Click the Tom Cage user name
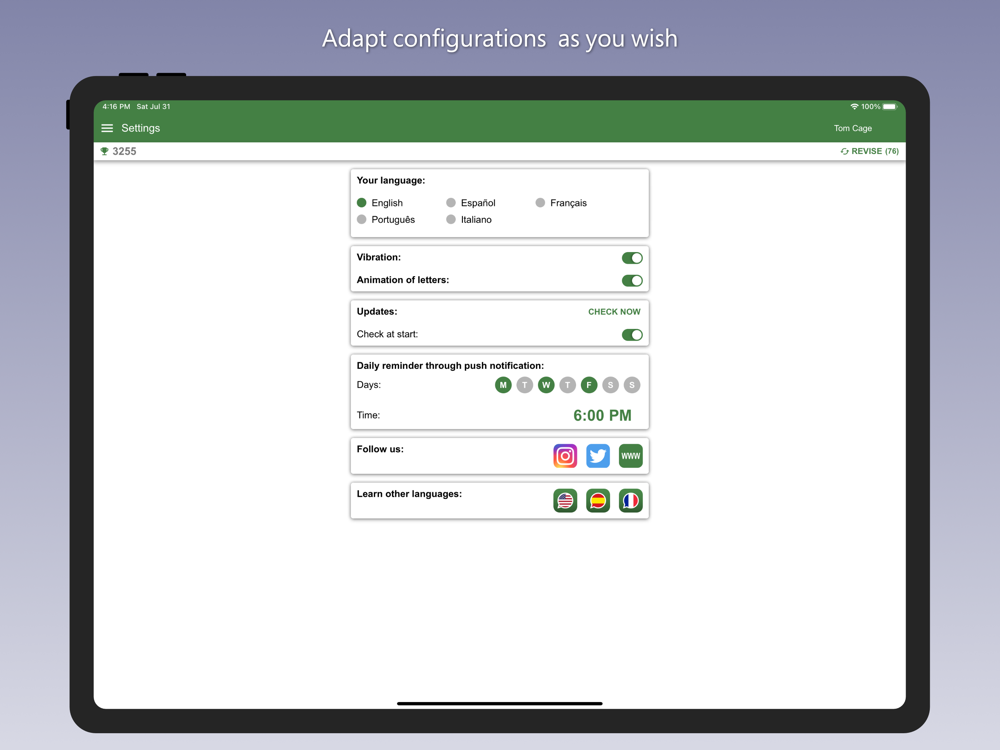Viewport: 1000px width, 750px height. (853, 128)
